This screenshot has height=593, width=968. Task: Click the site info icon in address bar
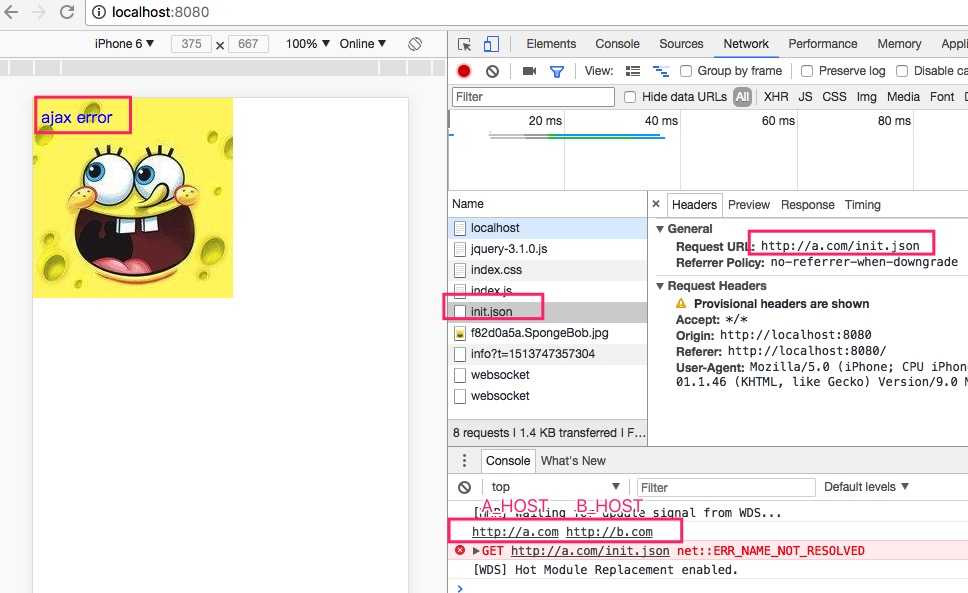tap(99, 12)
